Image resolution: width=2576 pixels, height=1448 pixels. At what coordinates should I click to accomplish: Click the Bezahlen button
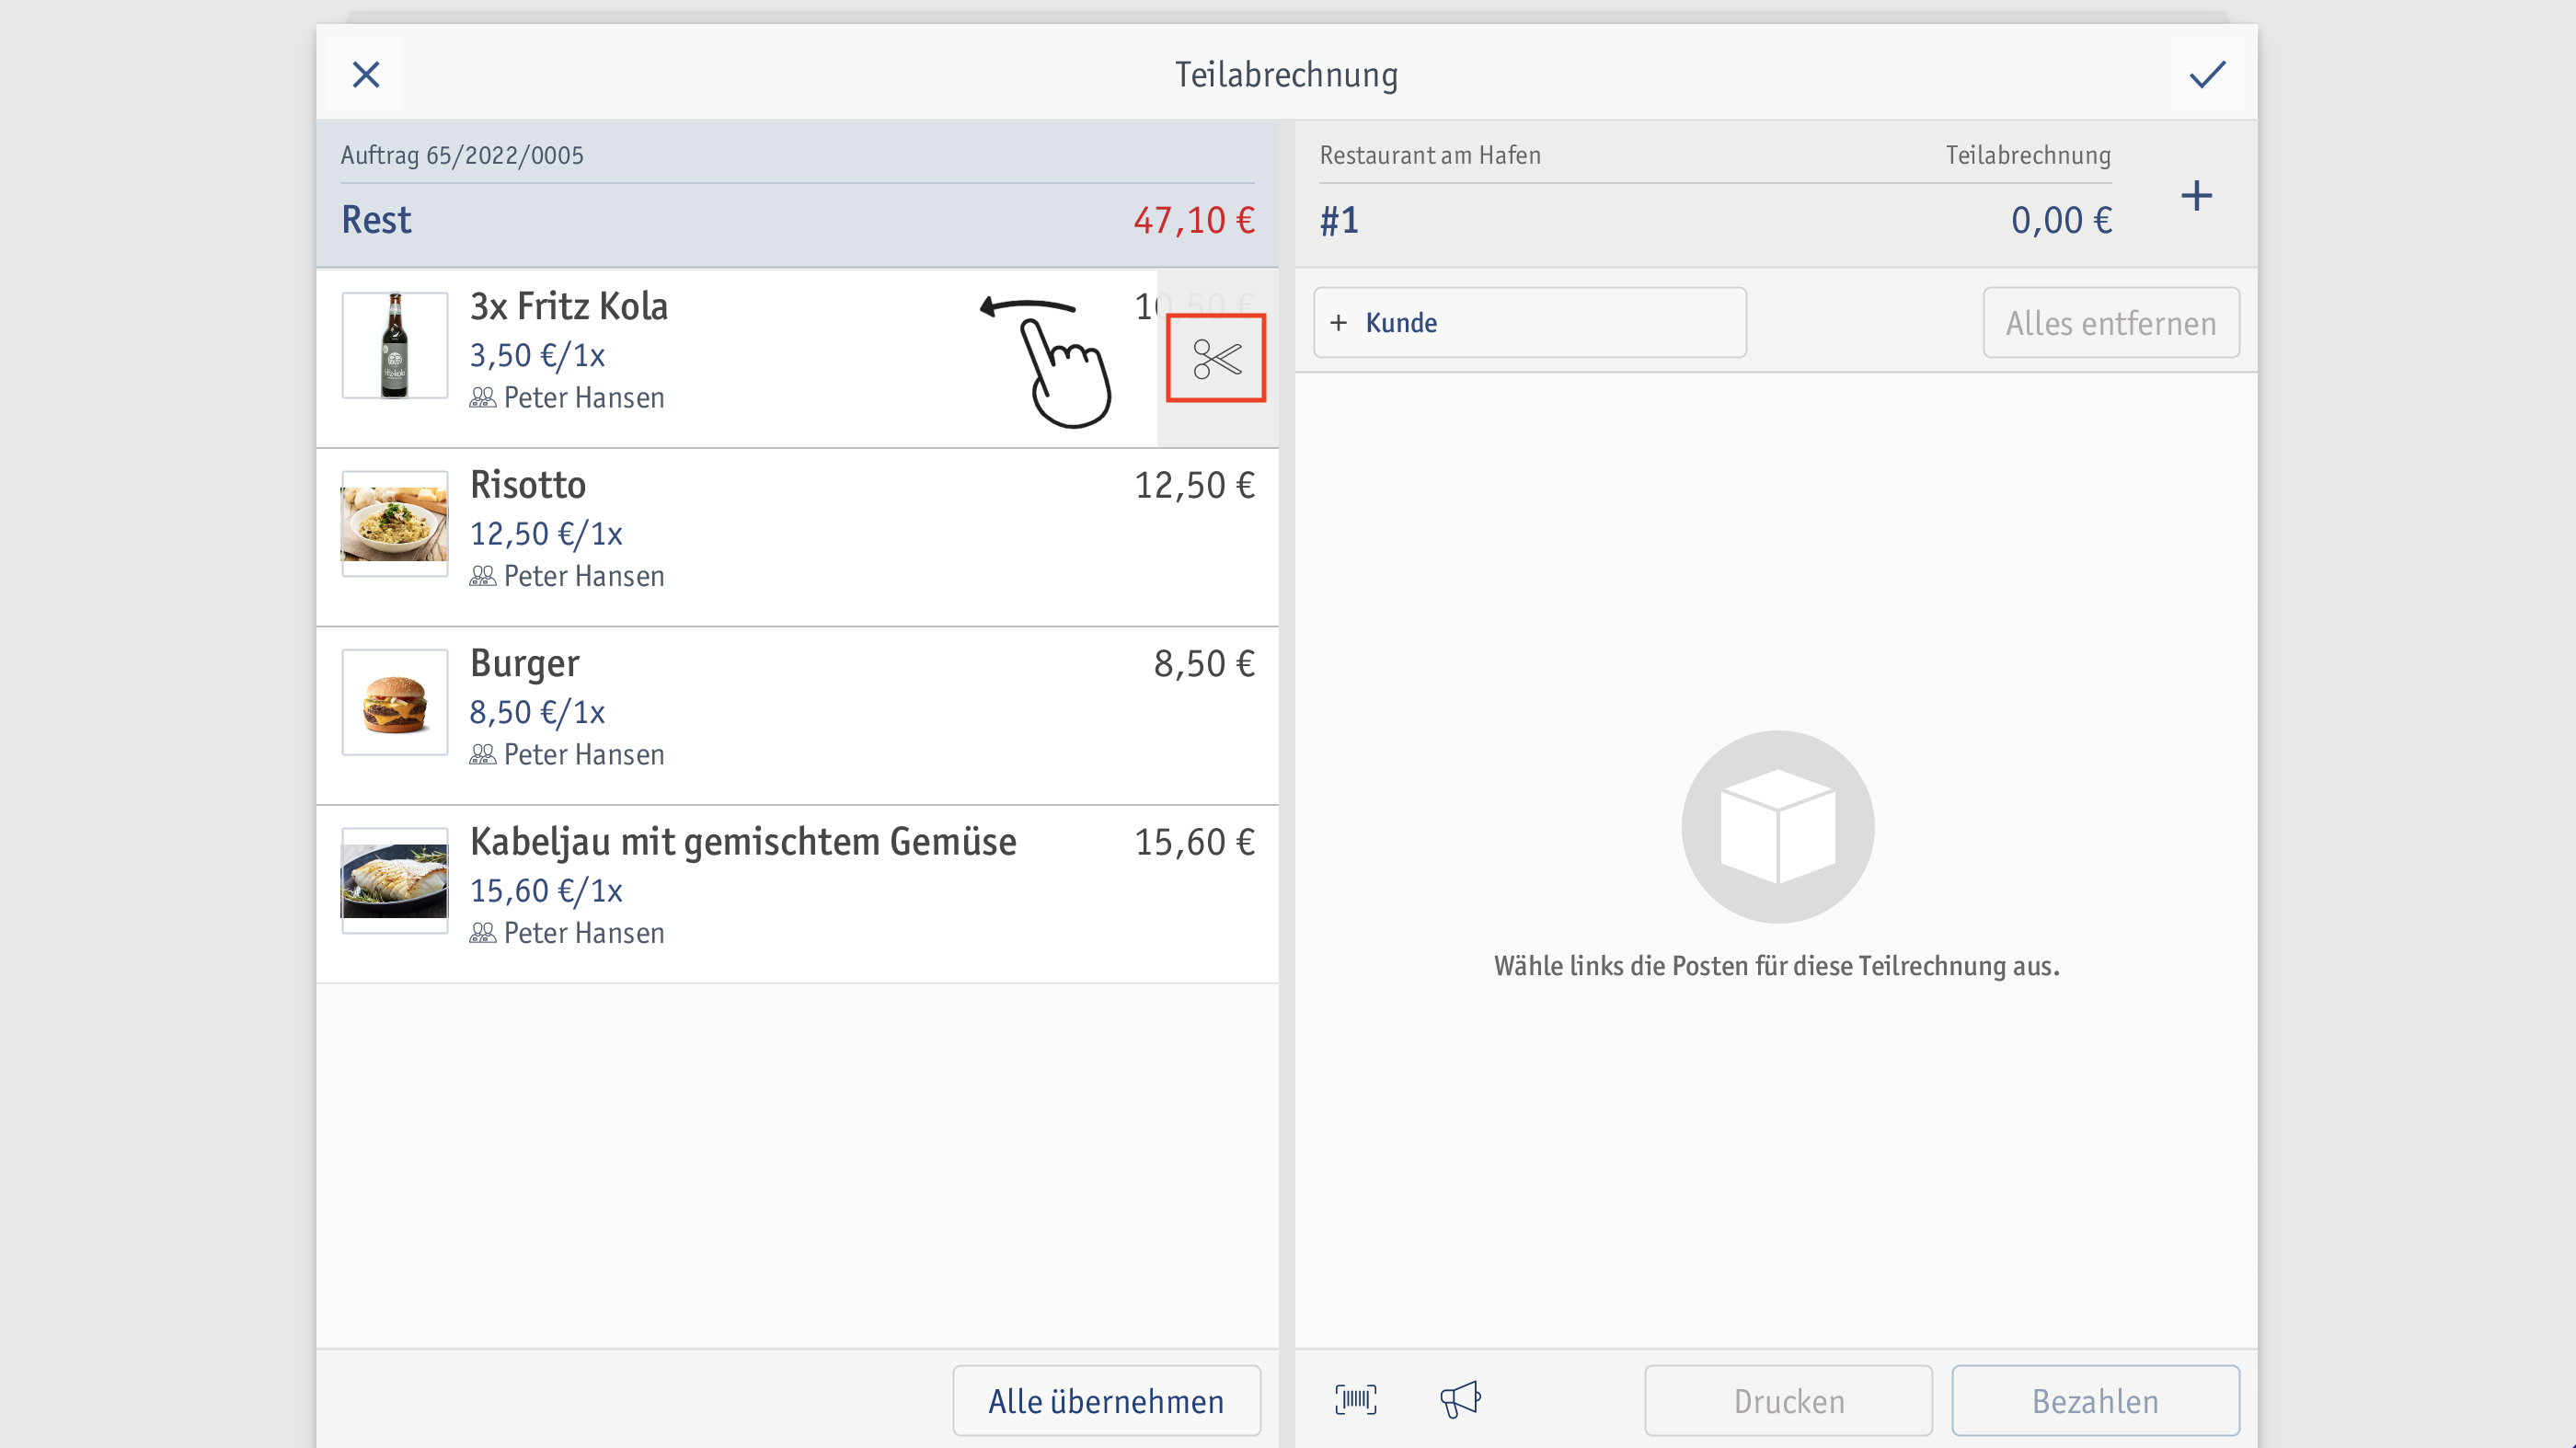pyautogui.click(x=2095, y=1400)
